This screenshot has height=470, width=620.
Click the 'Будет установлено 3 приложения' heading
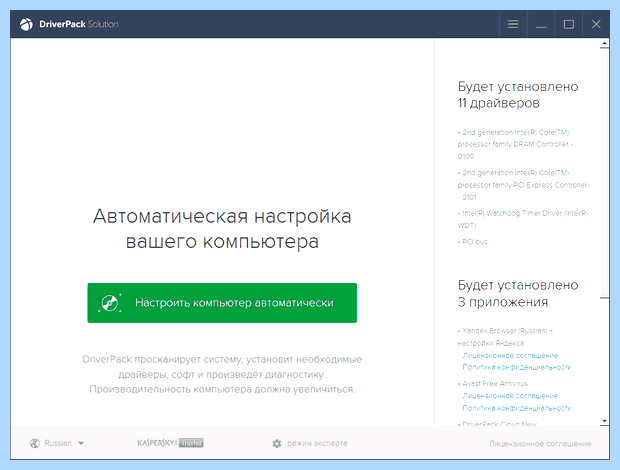coord(518,293)
